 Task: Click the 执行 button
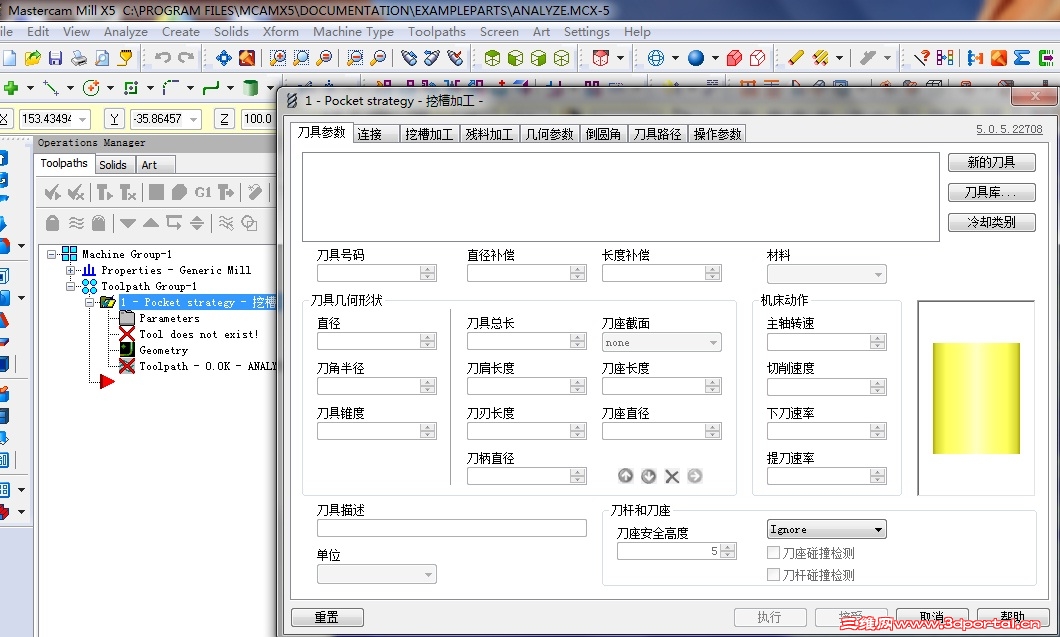tap(770, 617)
